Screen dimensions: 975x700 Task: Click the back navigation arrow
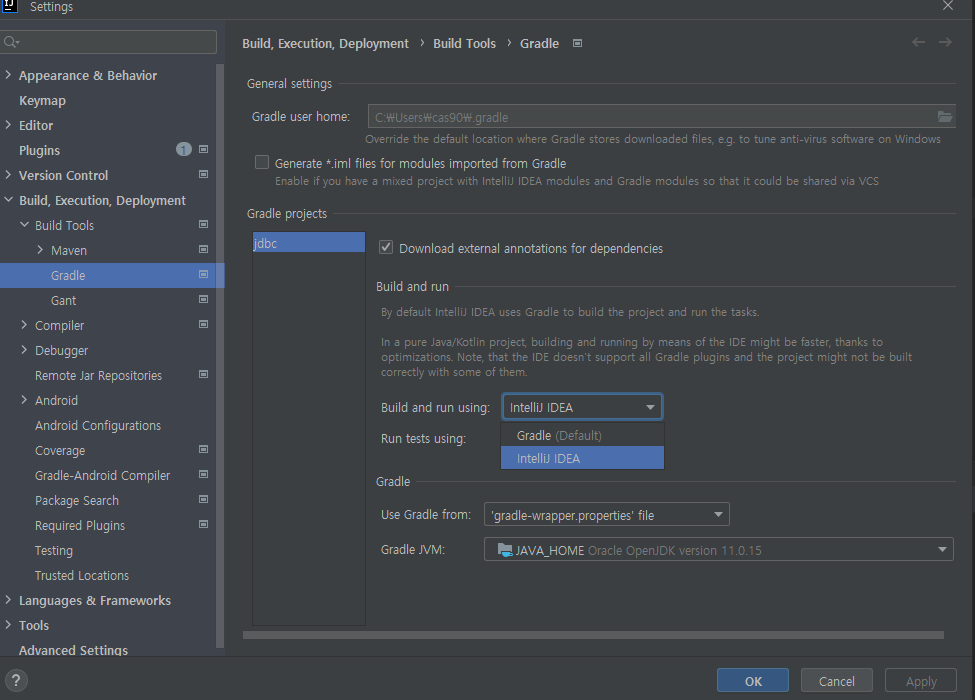tap(918, 42)
